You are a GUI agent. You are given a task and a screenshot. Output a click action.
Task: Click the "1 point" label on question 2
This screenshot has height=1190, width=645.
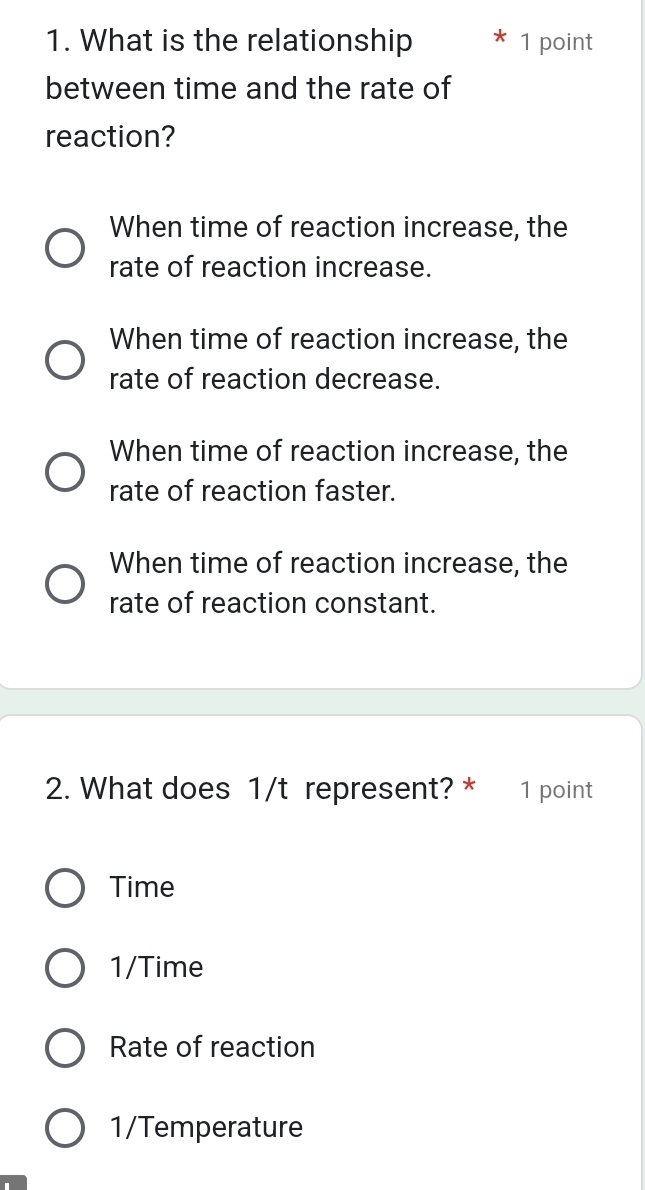click(x=555, y=790)
